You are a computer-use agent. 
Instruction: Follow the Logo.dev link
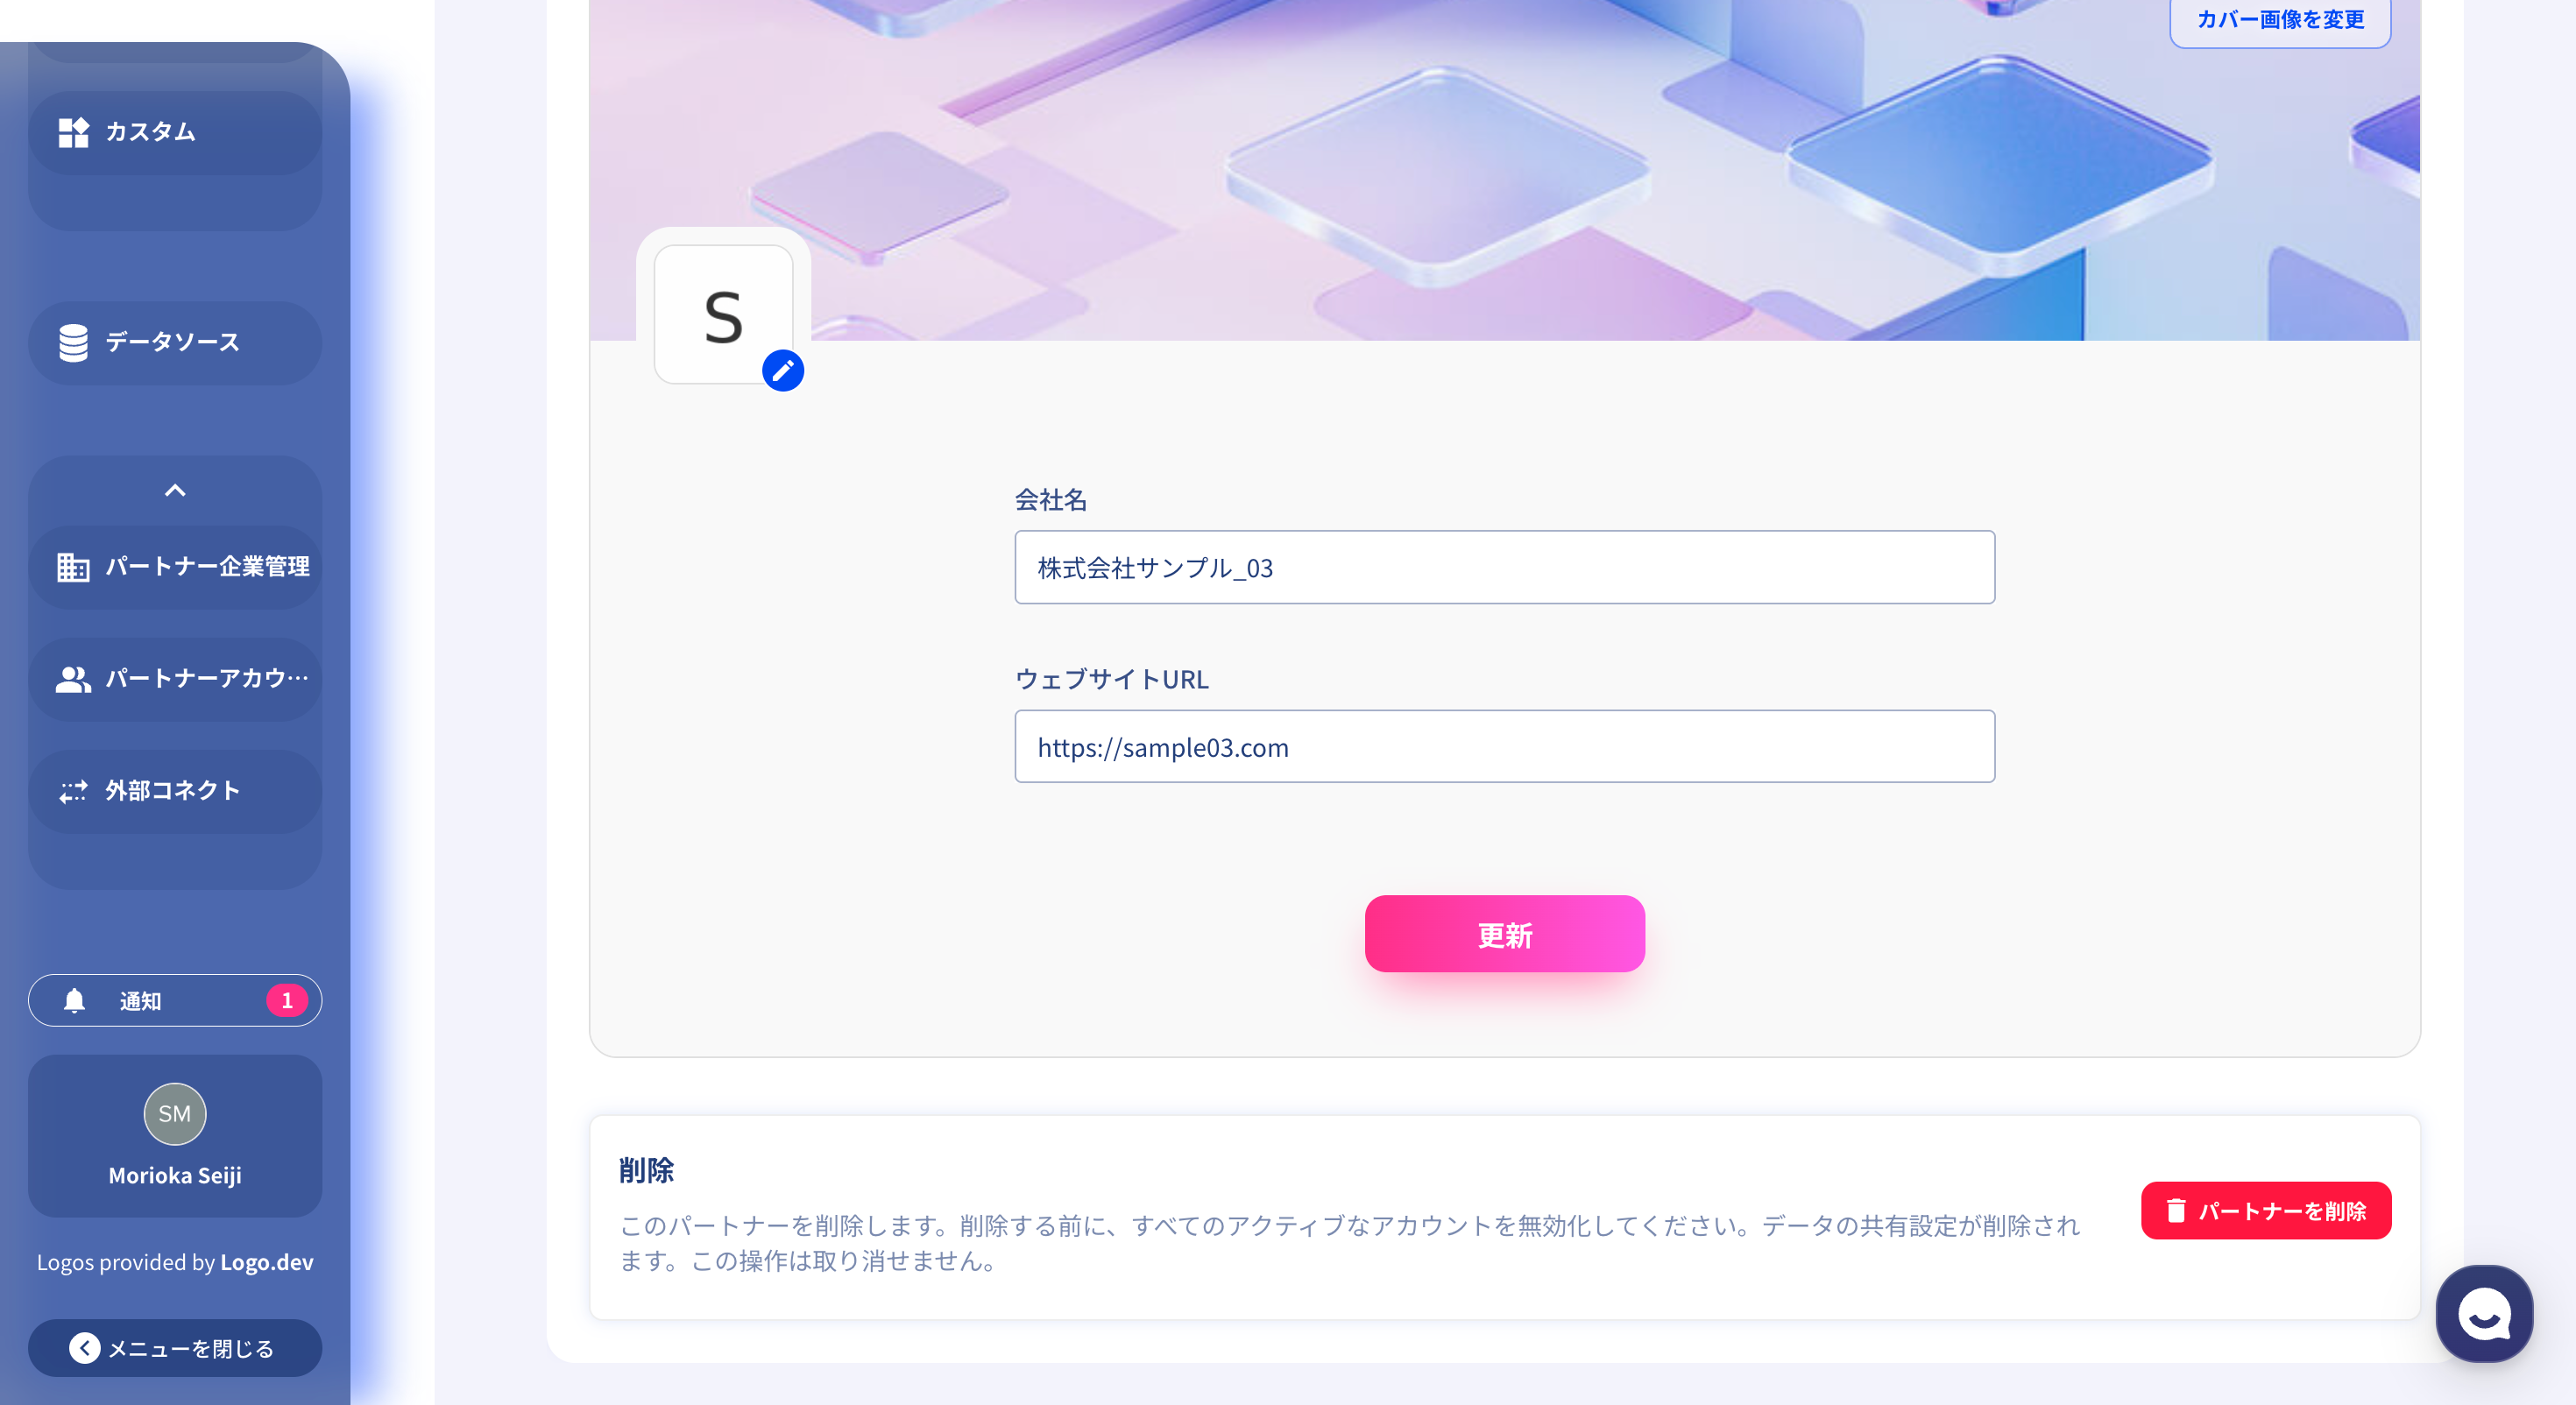[266, 1262]
